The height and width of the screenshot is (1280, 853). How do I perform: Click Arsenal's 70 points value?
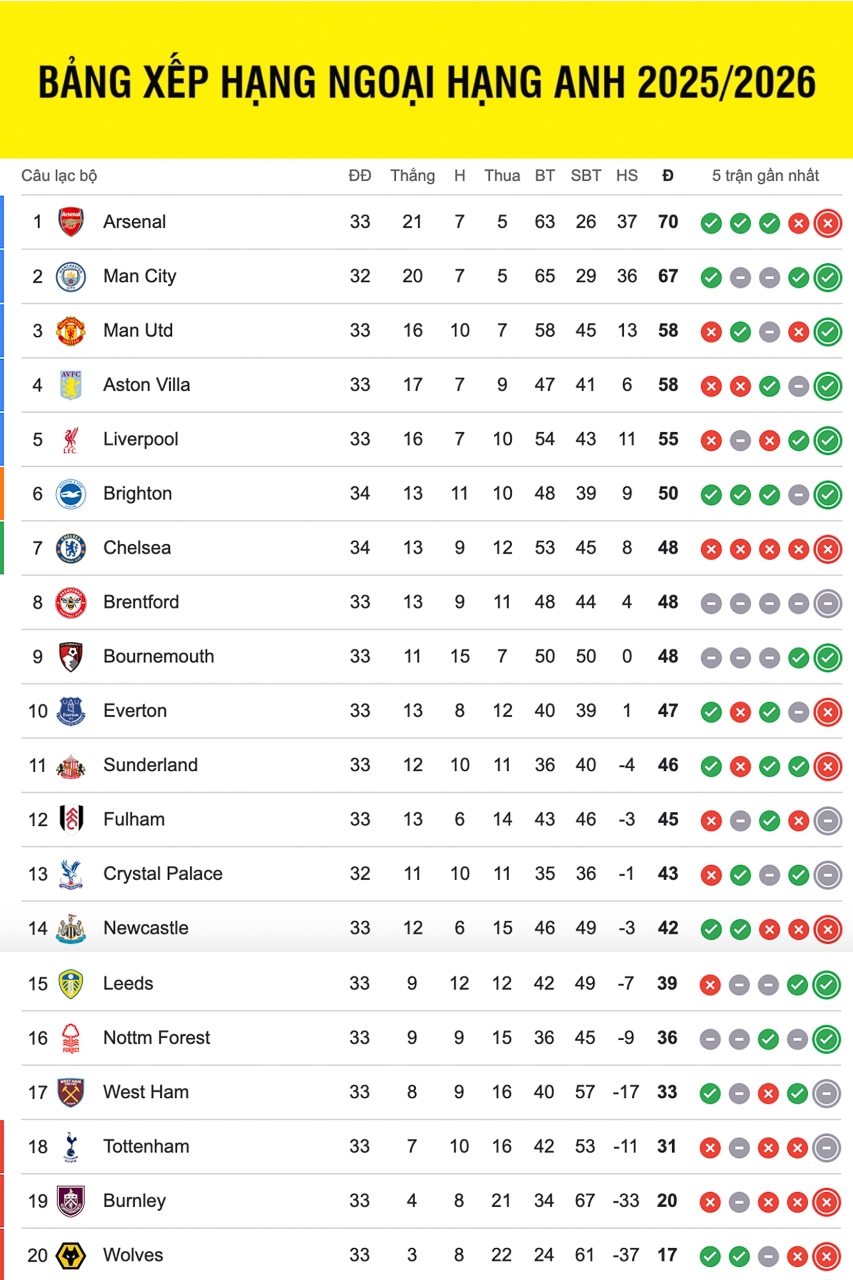(x=668, y=222)
